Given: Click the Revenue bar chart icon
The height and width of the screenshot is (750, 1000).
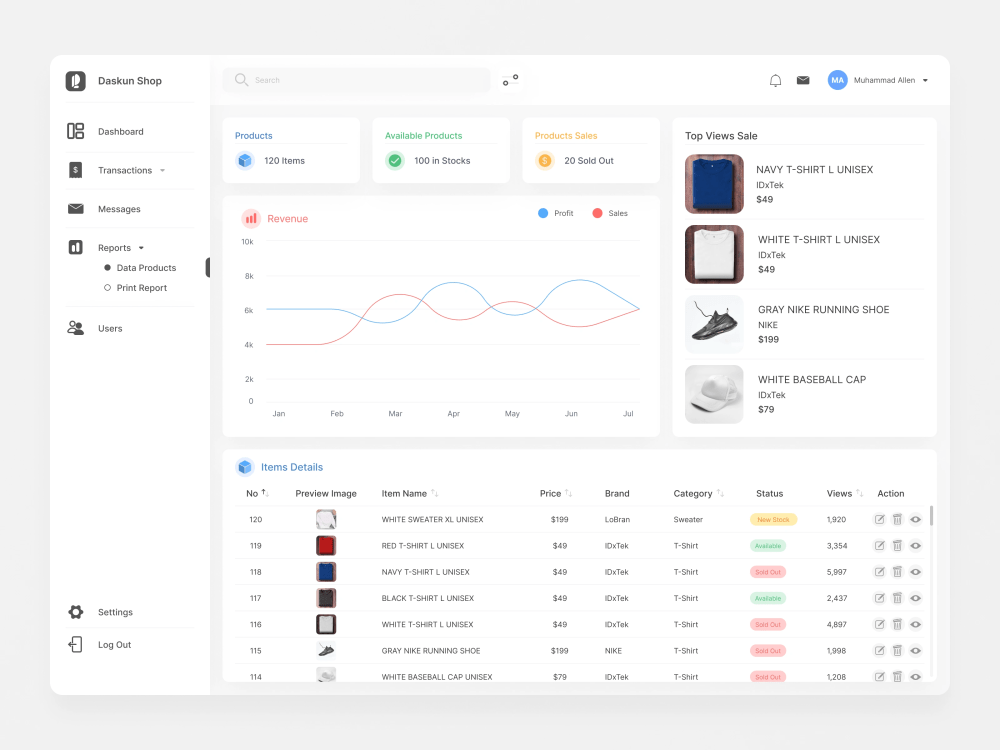Looking at the screenshot, I should click(251, 219).
